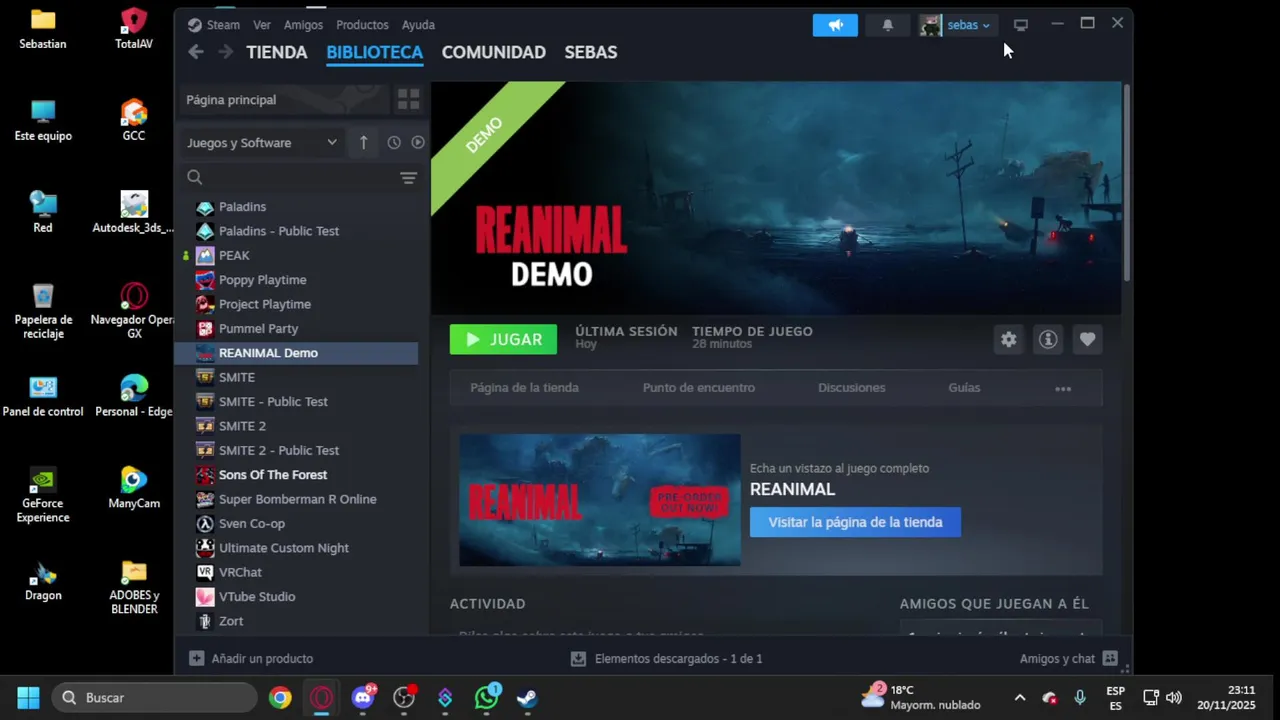Open Amigos y chat panel icon
This screenshot has width=1280, height=720.
(x=1110, y=659)
